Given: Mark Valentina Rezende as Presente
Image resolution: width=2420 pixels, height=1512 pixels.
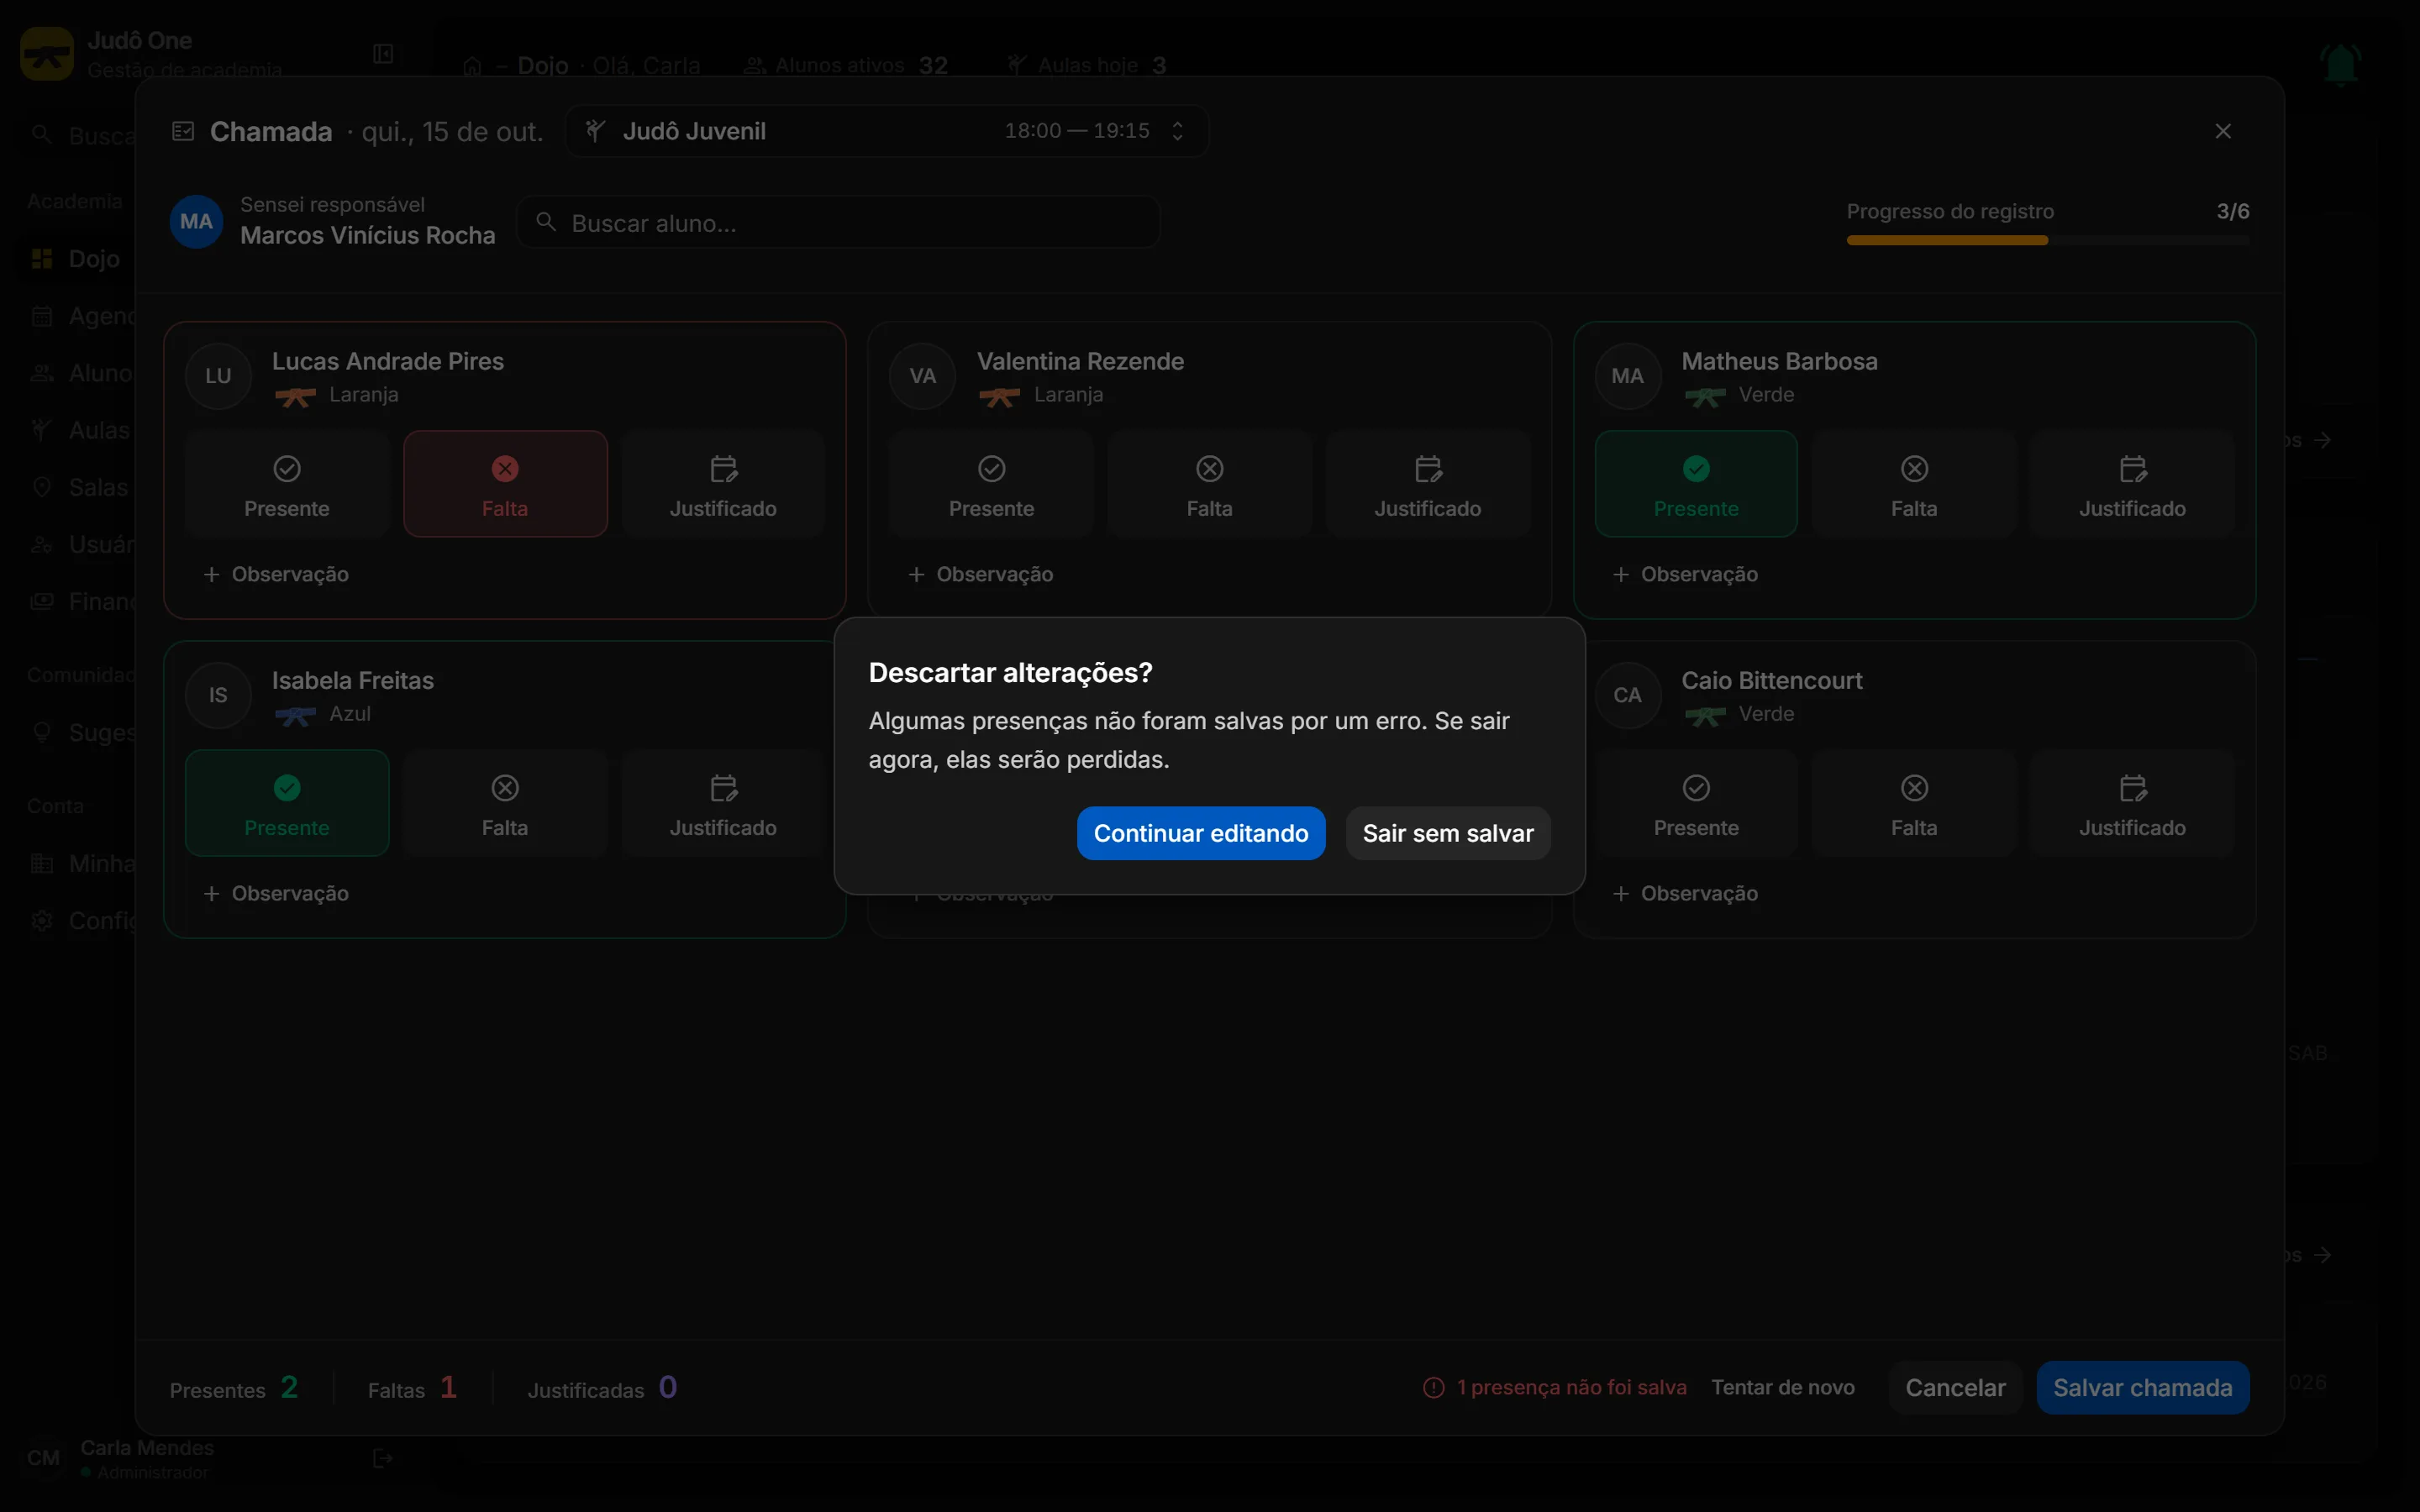Looking at the screenshot, I should tap(991, 484).
